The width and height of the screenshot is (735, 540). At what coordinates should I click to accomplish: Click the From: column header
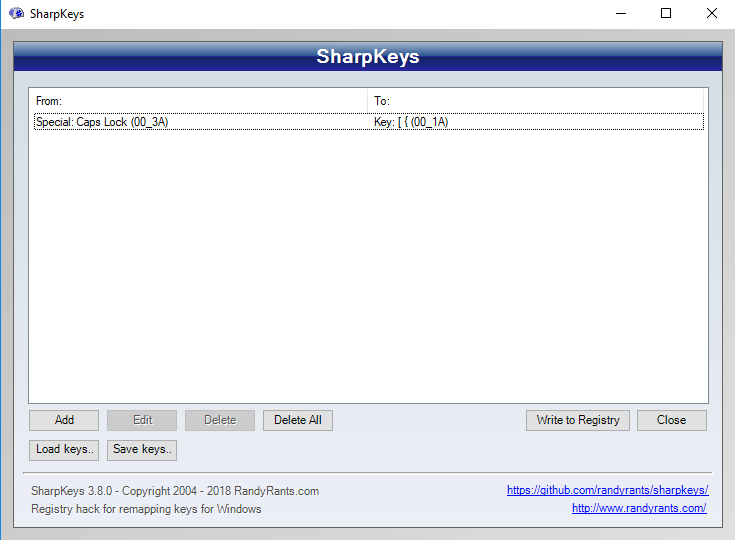(x=198, y=101)
